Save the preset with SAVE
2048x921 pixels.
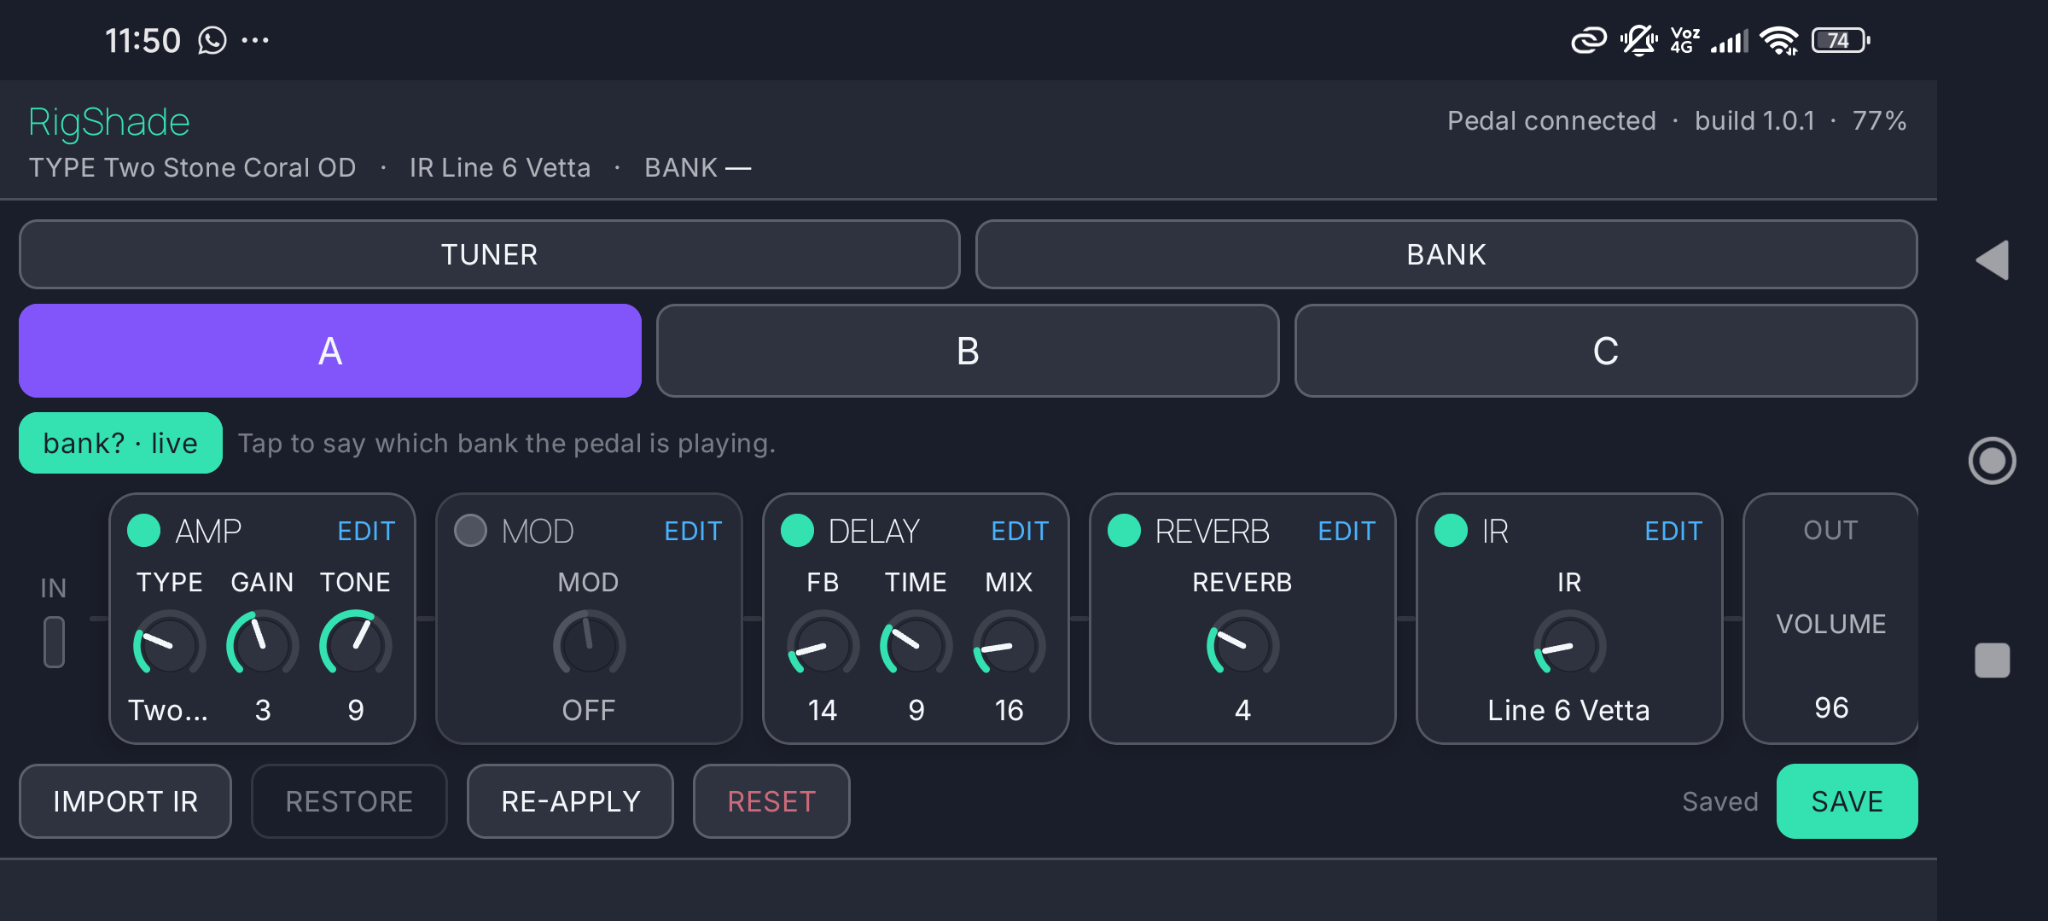click(x=1847, y=801)
